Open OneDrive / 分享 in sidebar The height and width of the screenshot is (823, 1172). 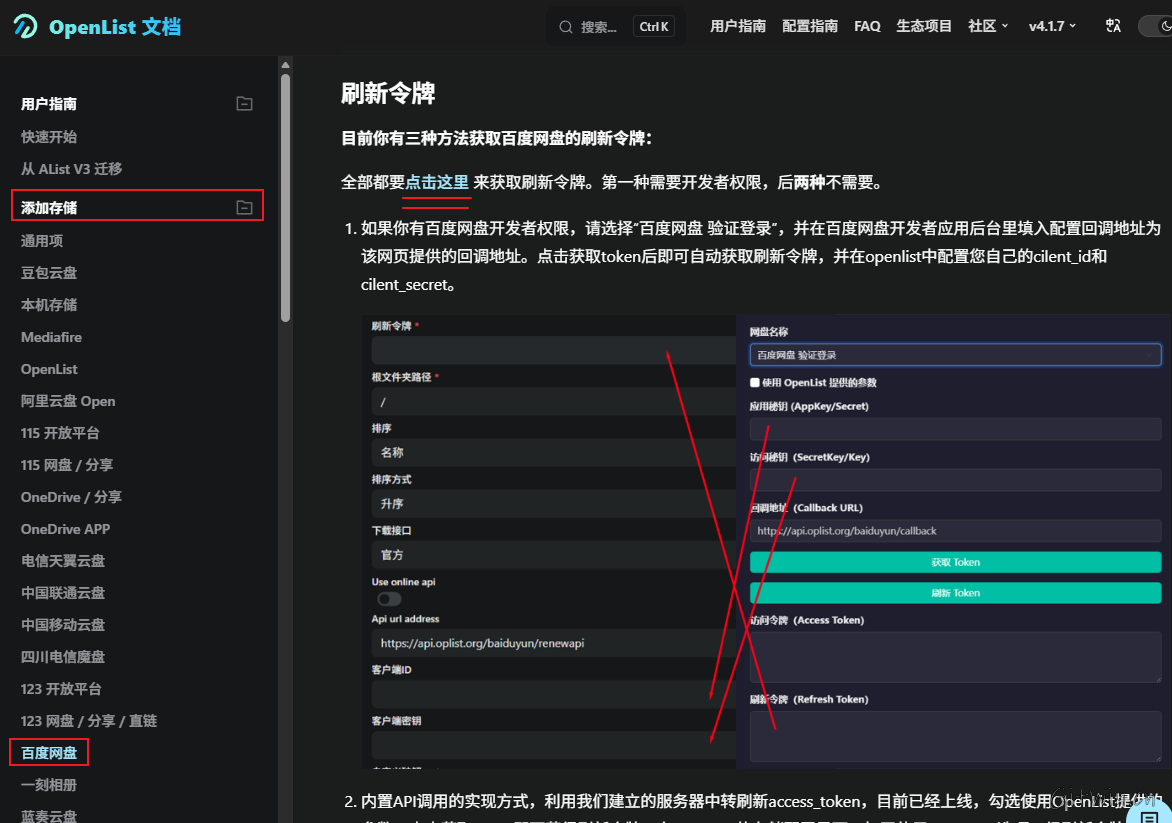point(72,497)
